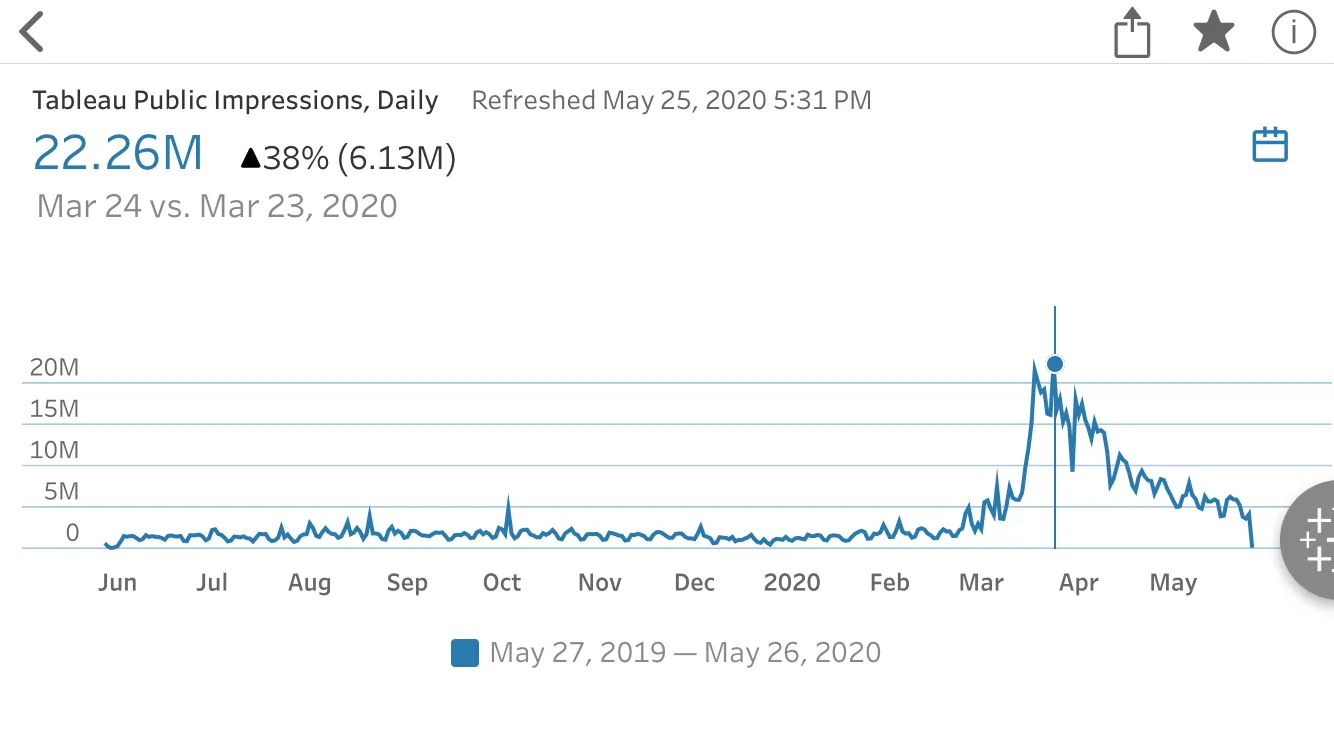Tap the selected data point marker
This screenshot has height=750, width=1334.
pyautogui.click(x=1055, y=364)
